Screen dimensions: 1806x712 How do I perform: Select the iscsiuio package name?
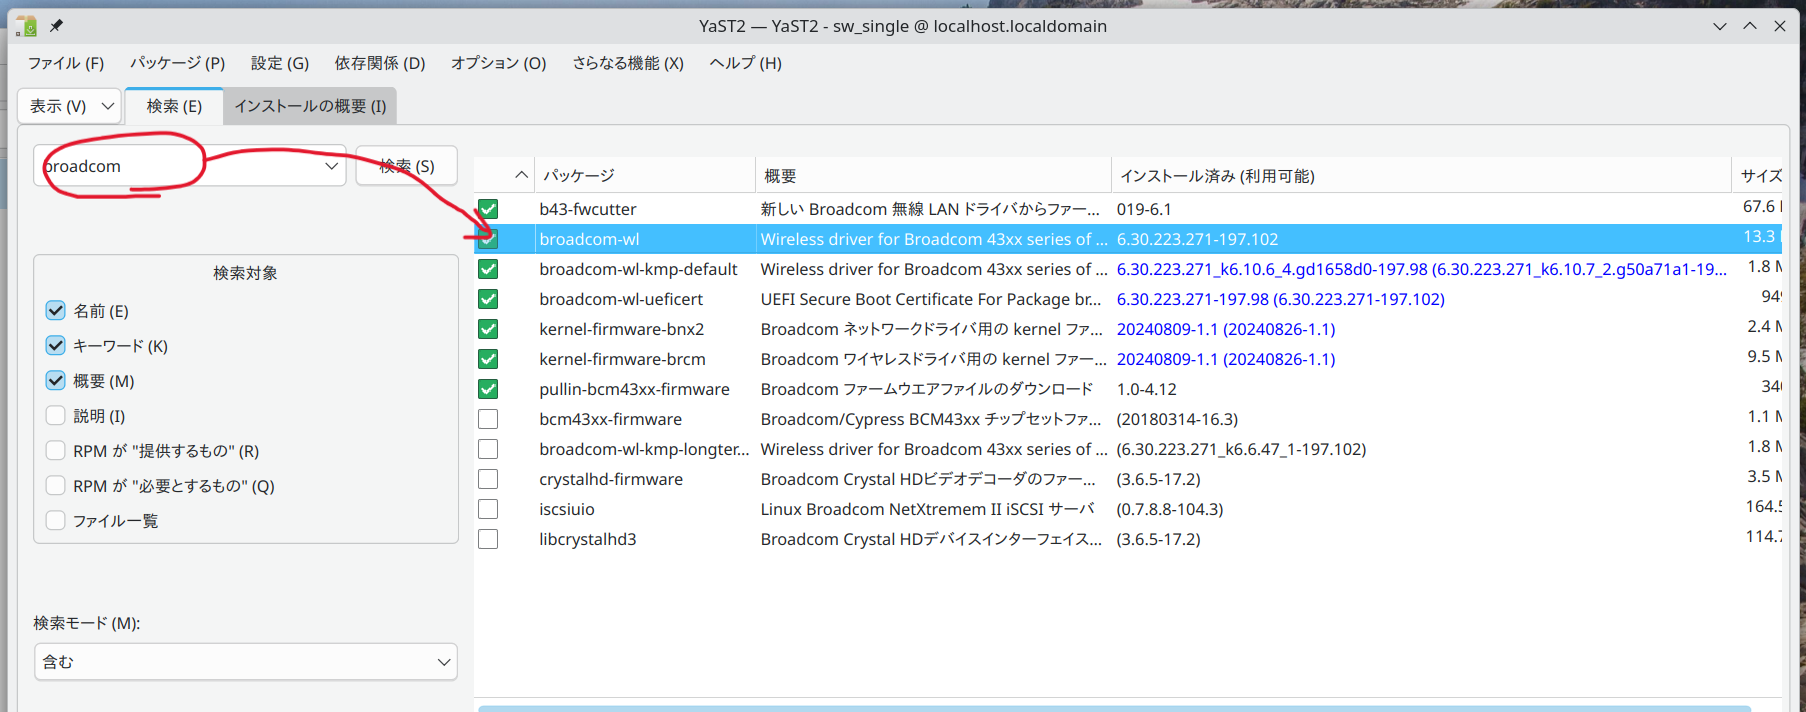[x=567, y=509]
